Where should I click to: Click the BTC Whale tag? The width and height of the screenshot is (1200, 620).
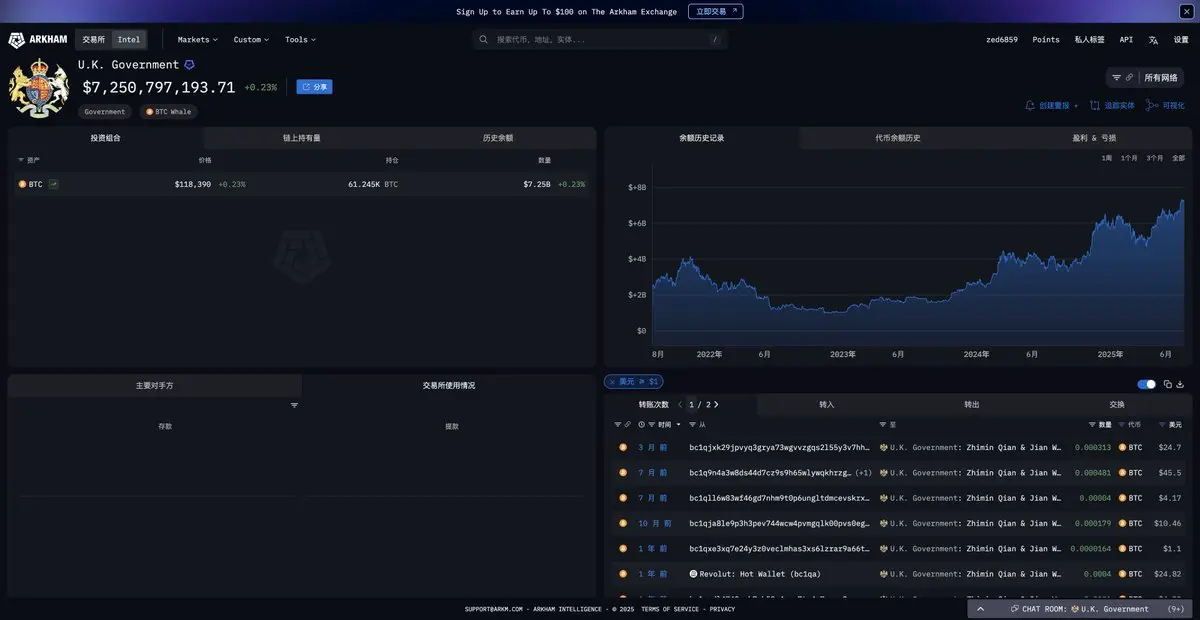tap(169, 112)
